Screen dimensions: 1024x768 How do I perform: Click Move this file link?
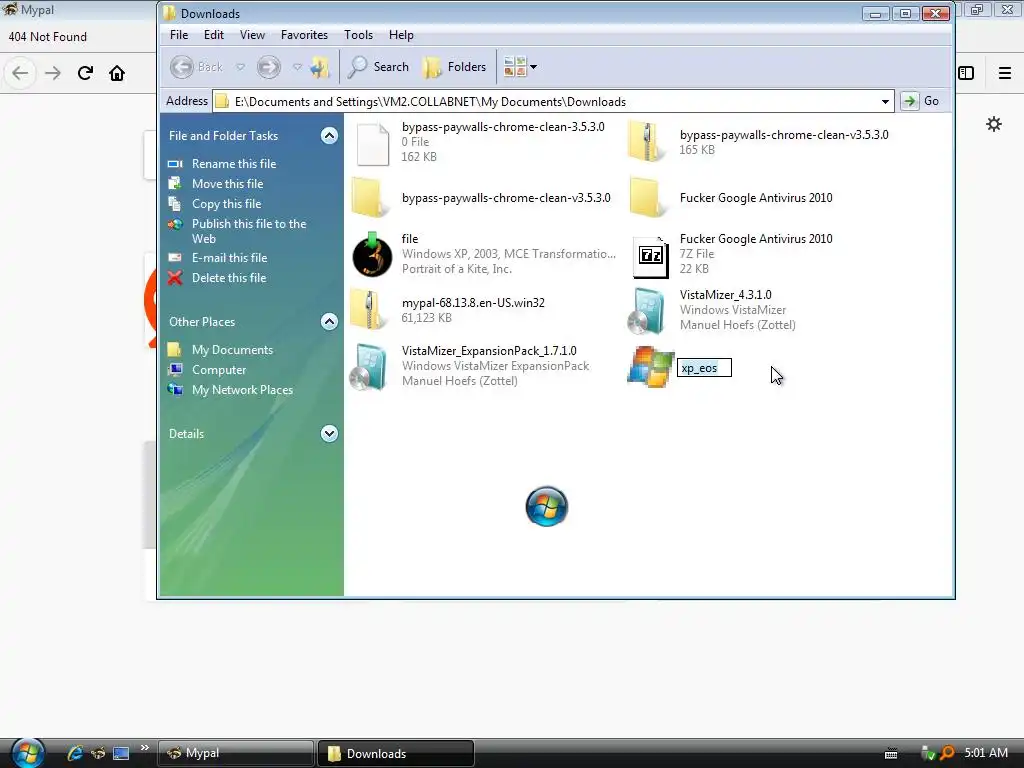pos(227,184)
